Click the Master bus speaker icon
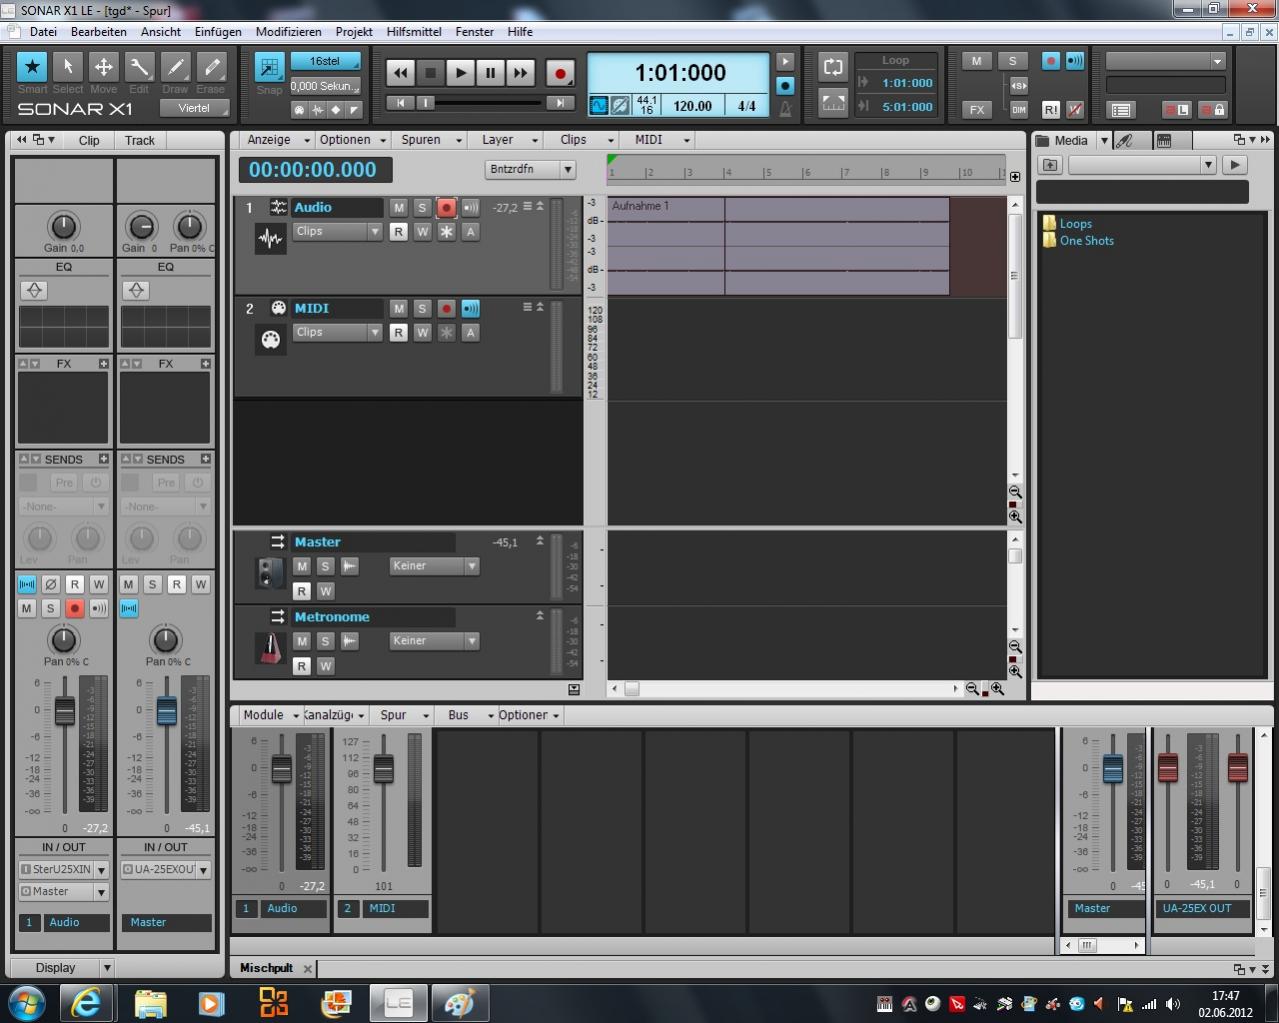The height and width of the screenshot is (1023, 1279). (270, 573)
